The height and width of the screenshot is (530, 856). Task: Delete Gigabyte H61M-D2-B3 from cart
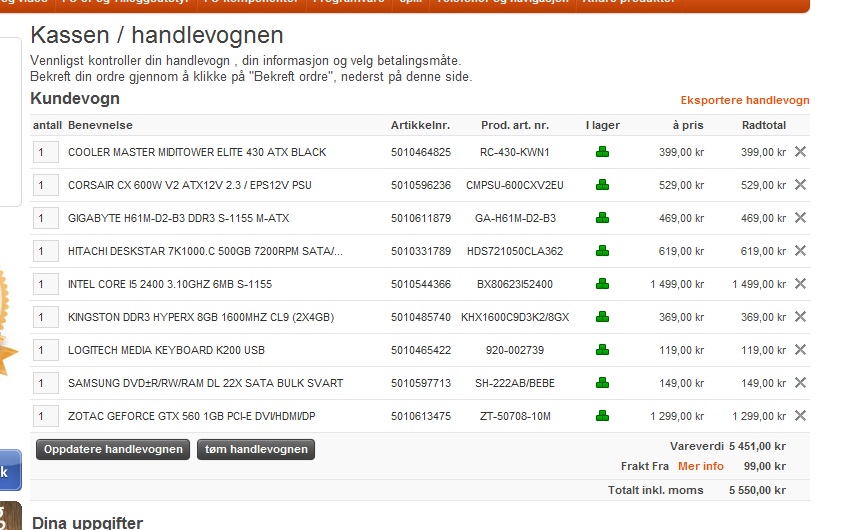coord(800,218)
